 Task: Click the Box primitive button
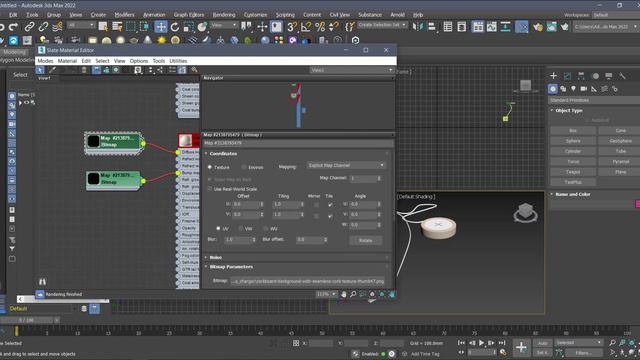pyautogui.click(x=573, y=131)
